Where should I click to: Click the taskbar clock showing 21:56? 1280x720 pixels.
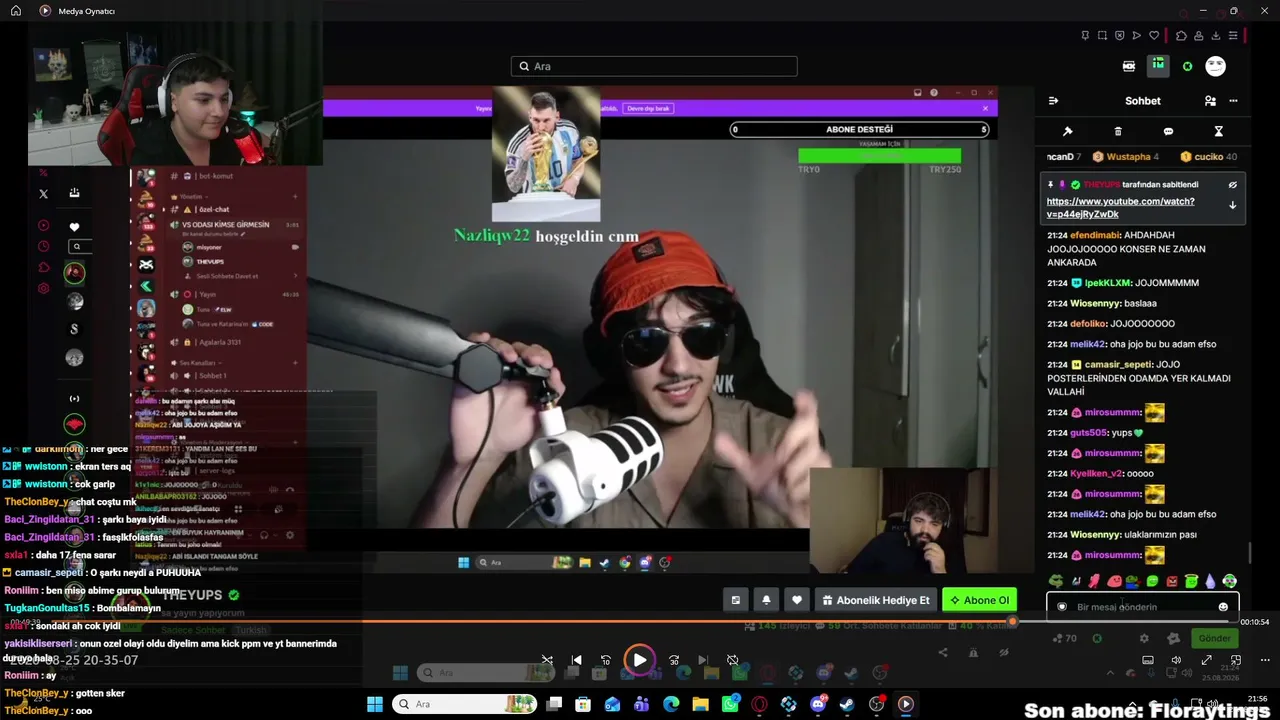1257,699
